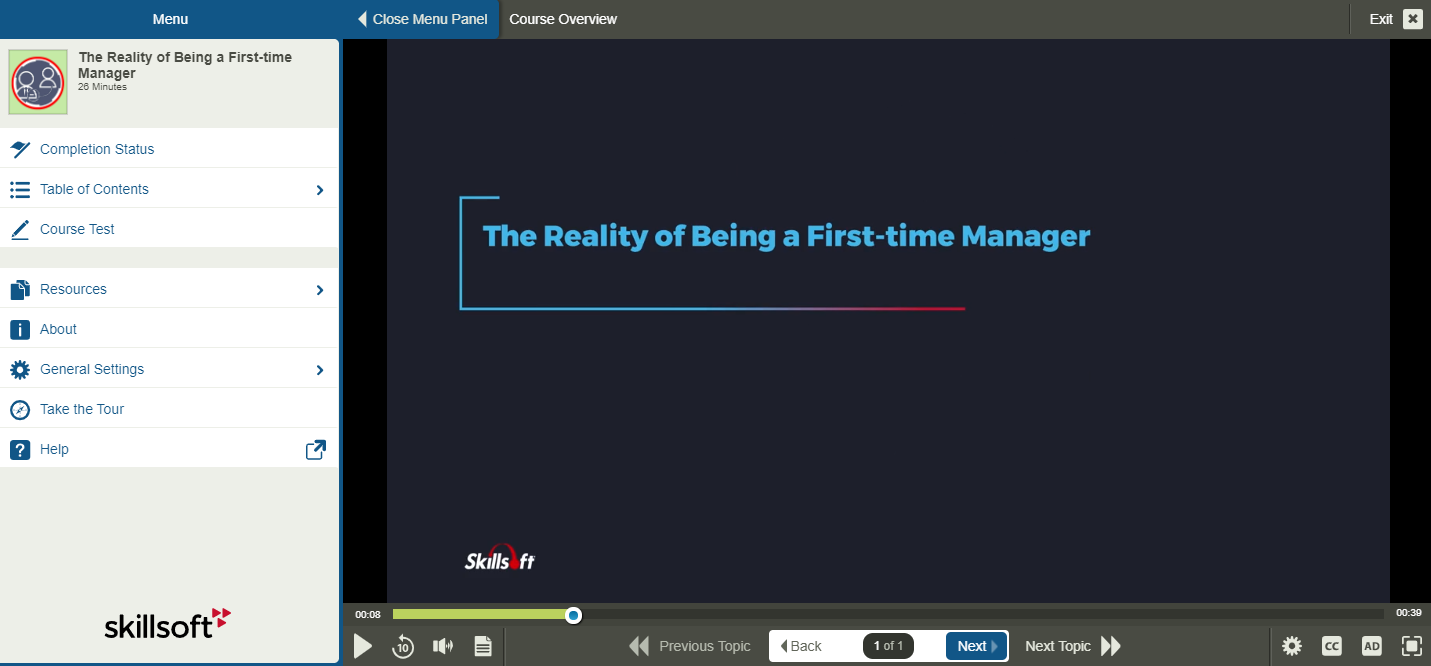Click the Next button
Viewport: 1431px width, 666px height.
976,646
